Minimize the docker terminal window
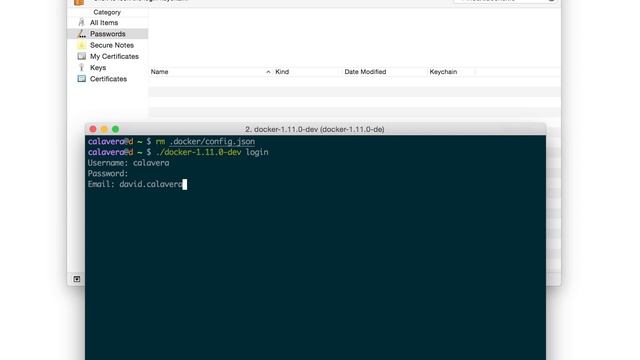 (104, 129)
